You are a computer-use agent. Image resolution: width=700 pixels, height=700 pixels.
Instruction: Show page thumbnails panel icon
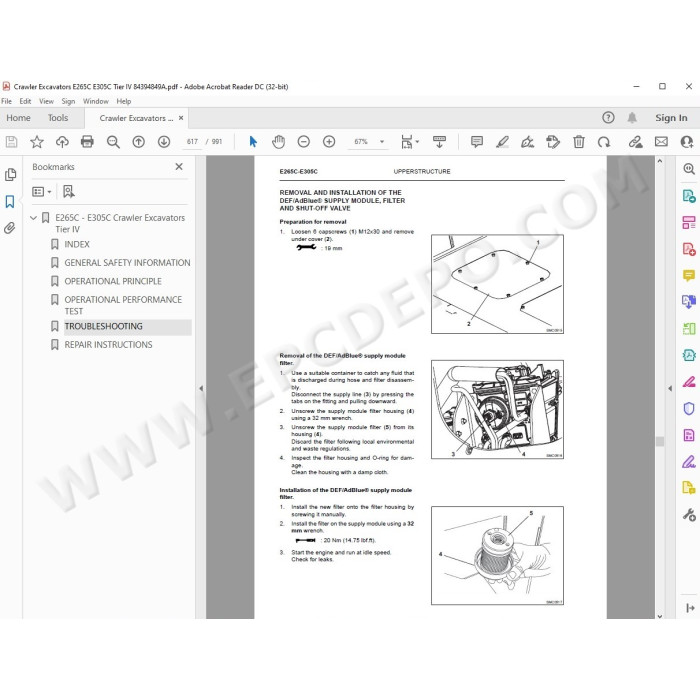(x=10, y=175)
